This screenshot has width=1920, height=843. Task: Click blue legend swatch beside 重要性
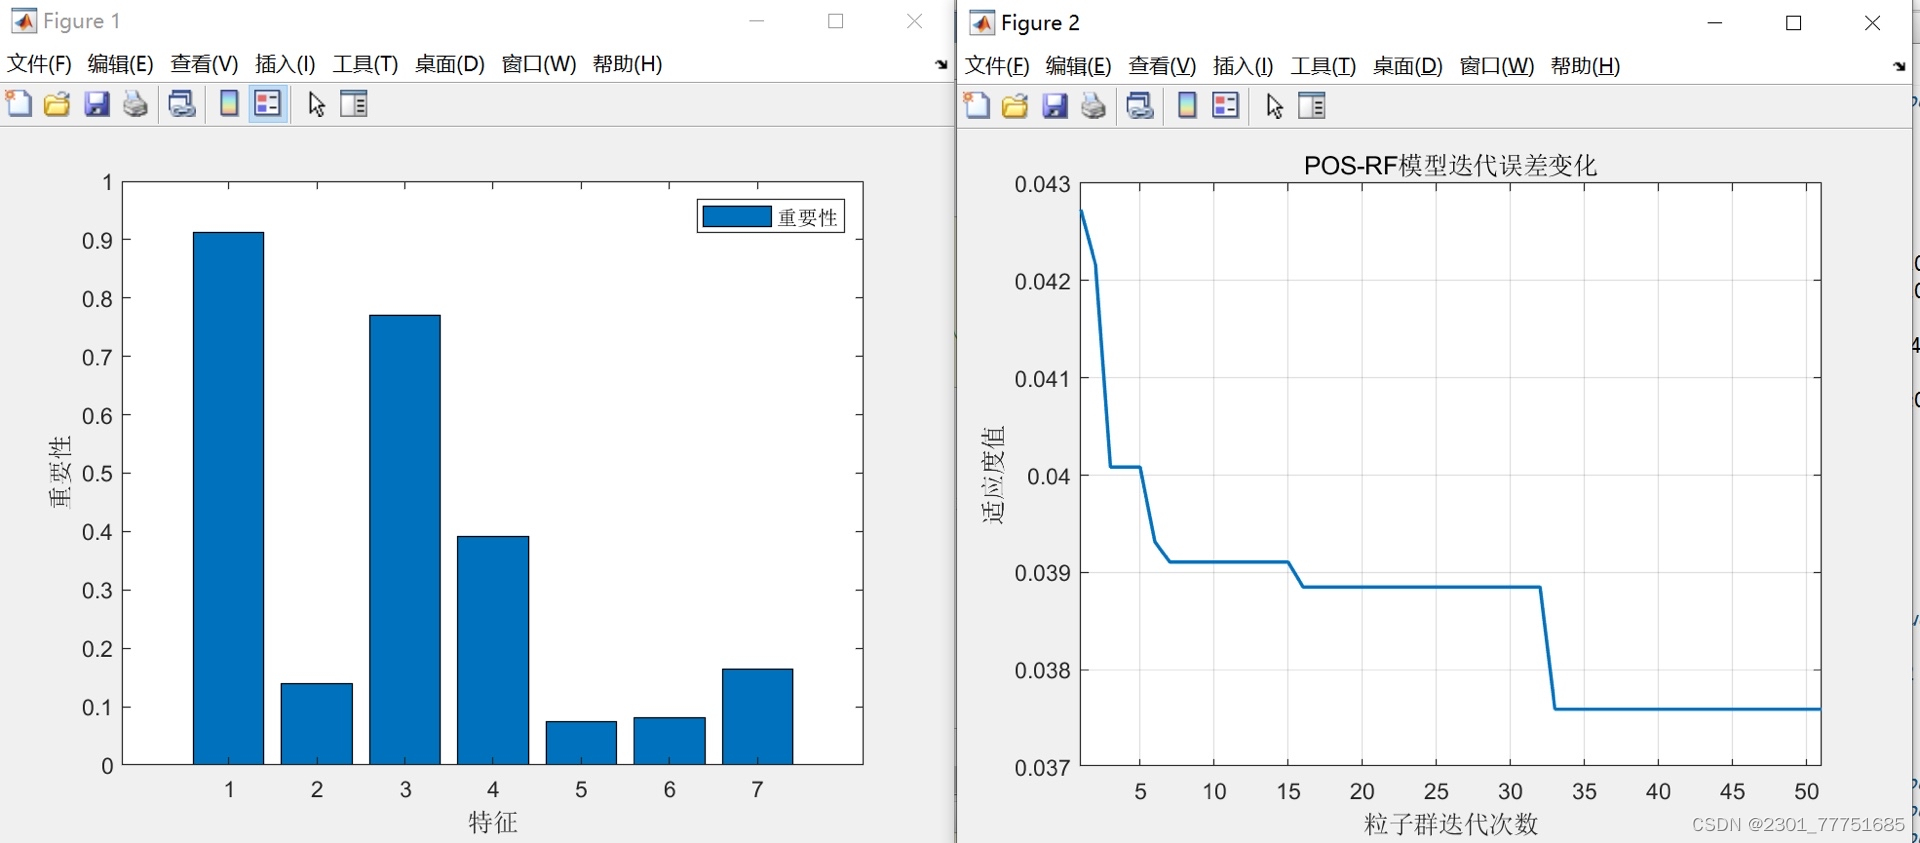click(737, 217)
